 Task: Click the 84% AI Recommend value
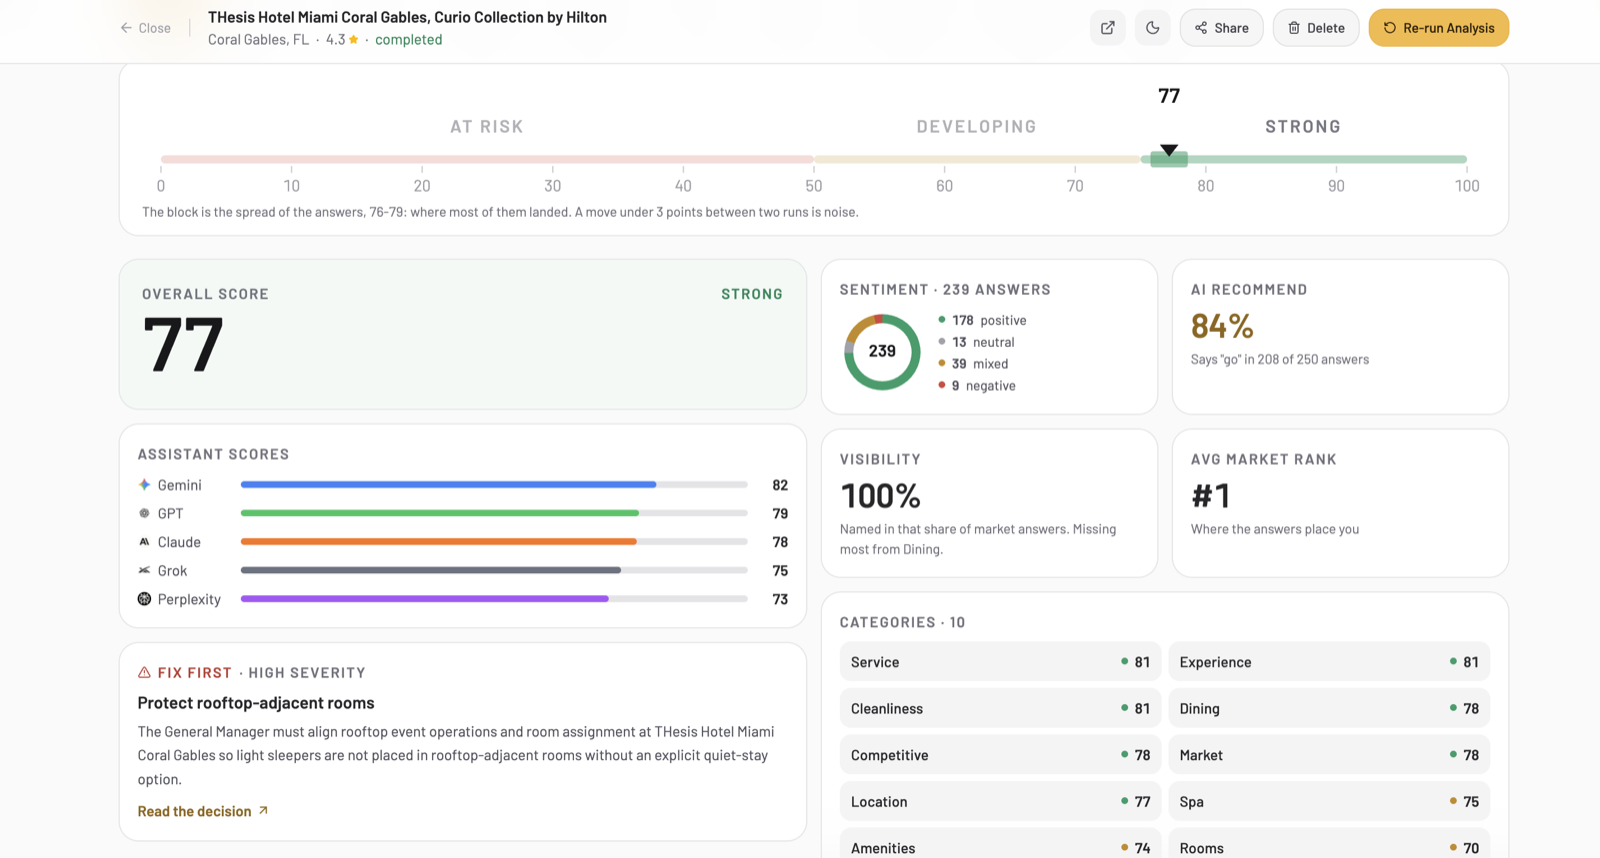point(1222,326)
